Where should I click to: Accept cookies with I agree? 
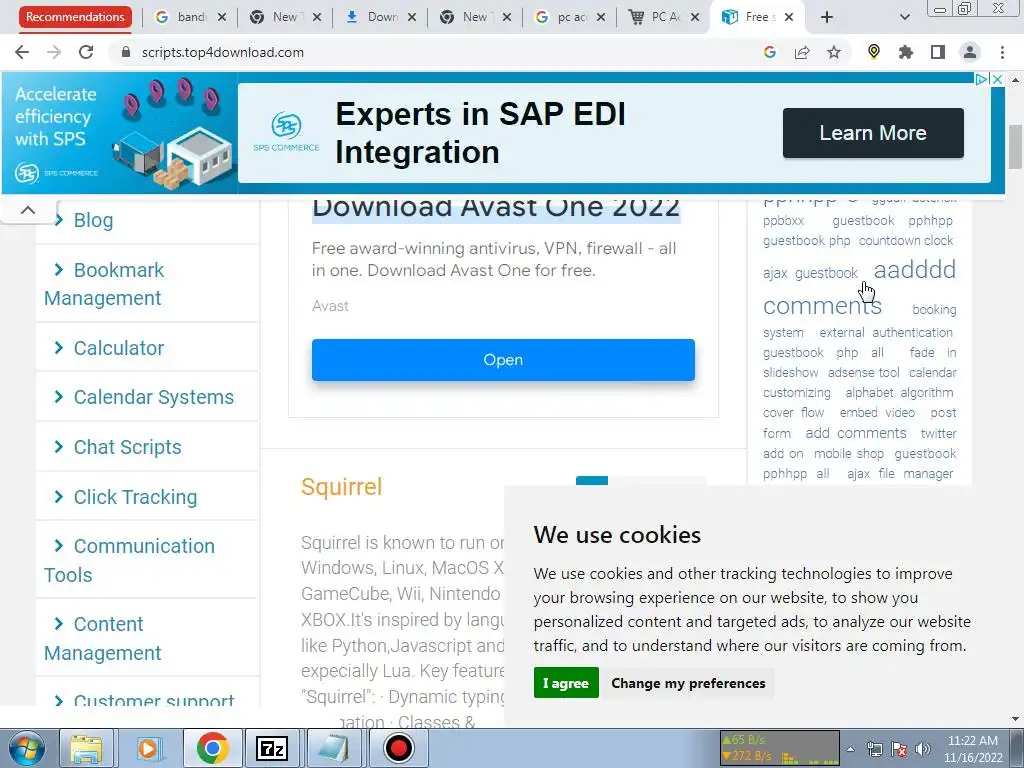click(x=566, y=682)
